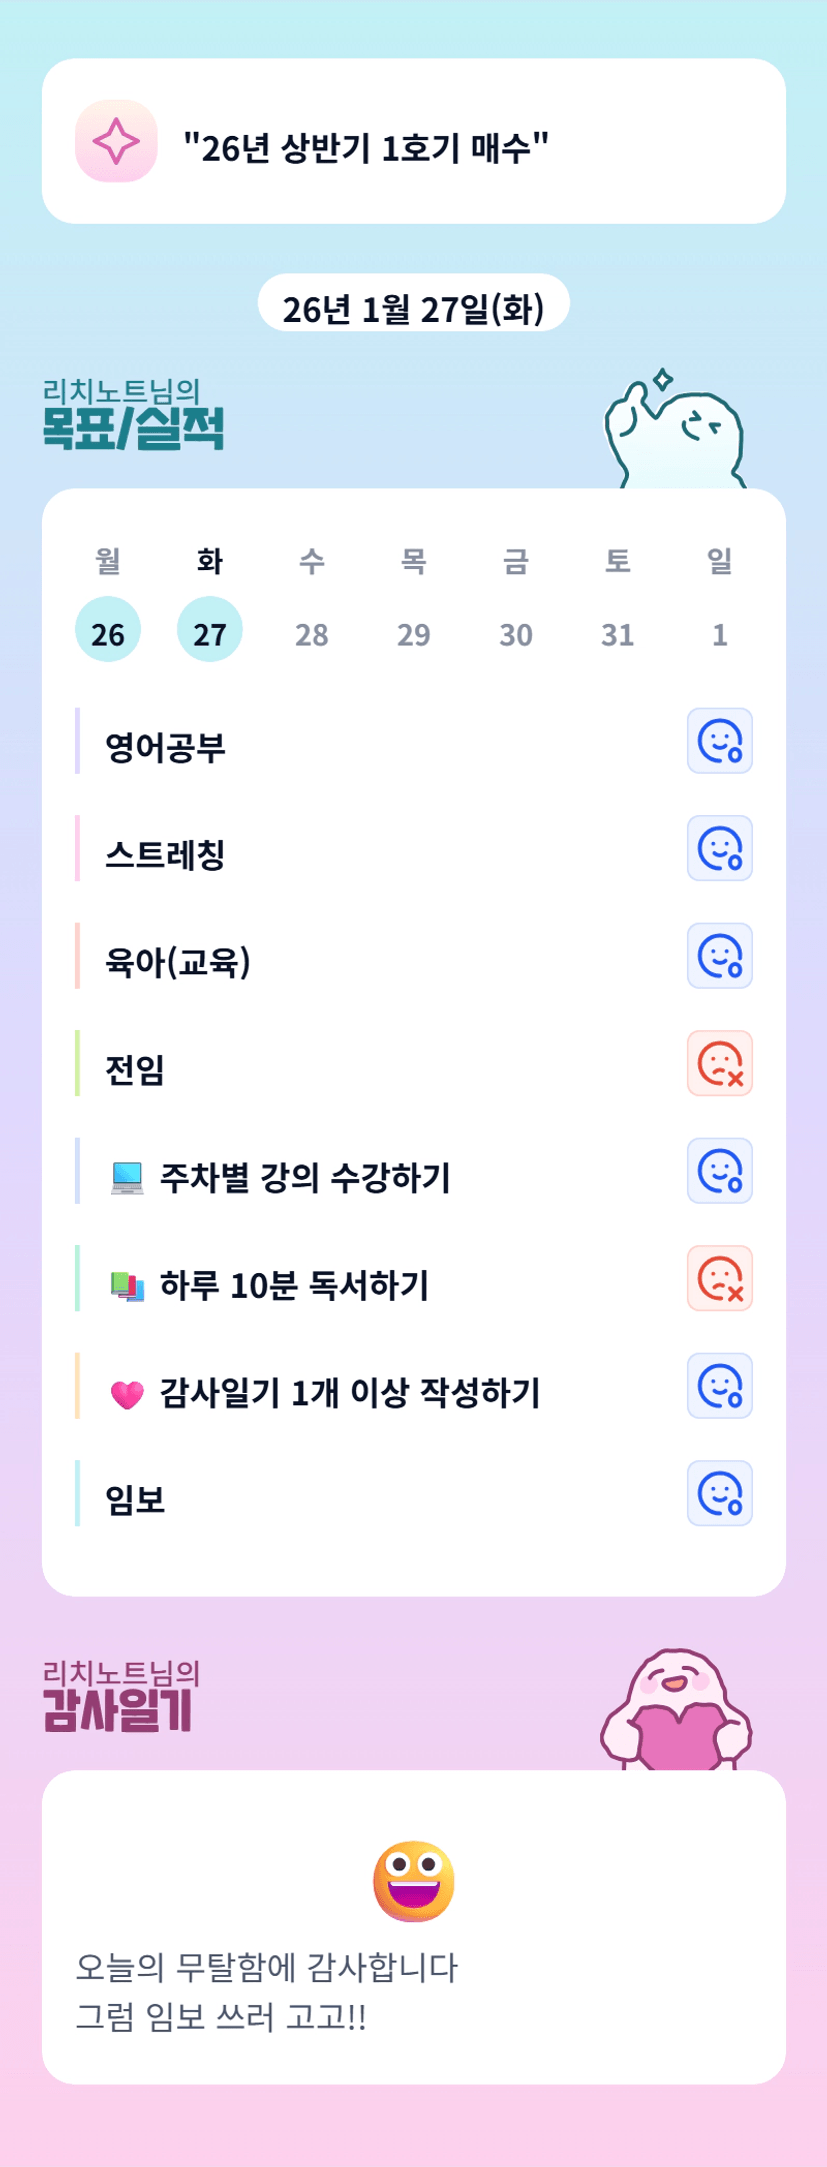Viewport: 827px width, 2167px height.
Task: Toggle the 전임 sad face status
Action: point(719,1063)
